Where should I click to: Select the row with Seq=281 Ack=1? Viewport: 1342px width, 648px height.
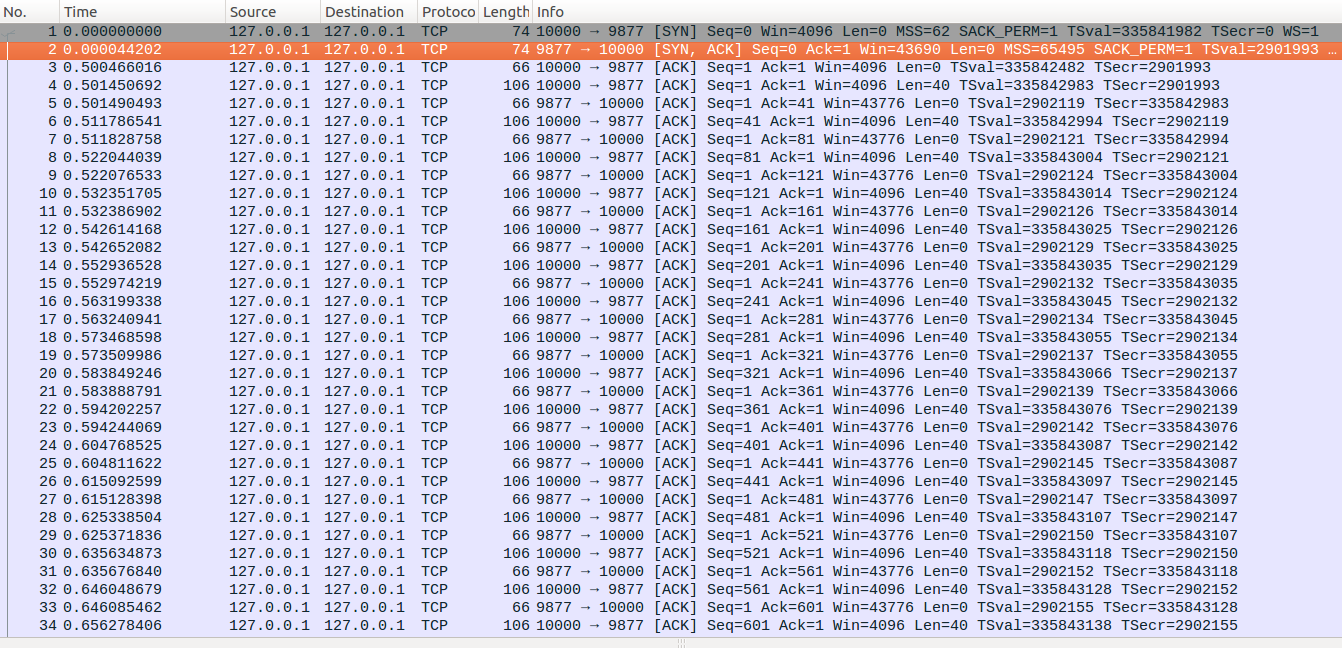[x=671, y=337]
